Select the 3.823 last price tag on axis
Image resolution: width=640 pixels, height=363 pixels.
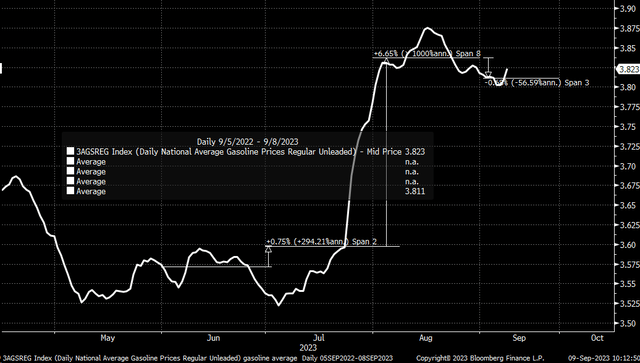tap(629, 69)
